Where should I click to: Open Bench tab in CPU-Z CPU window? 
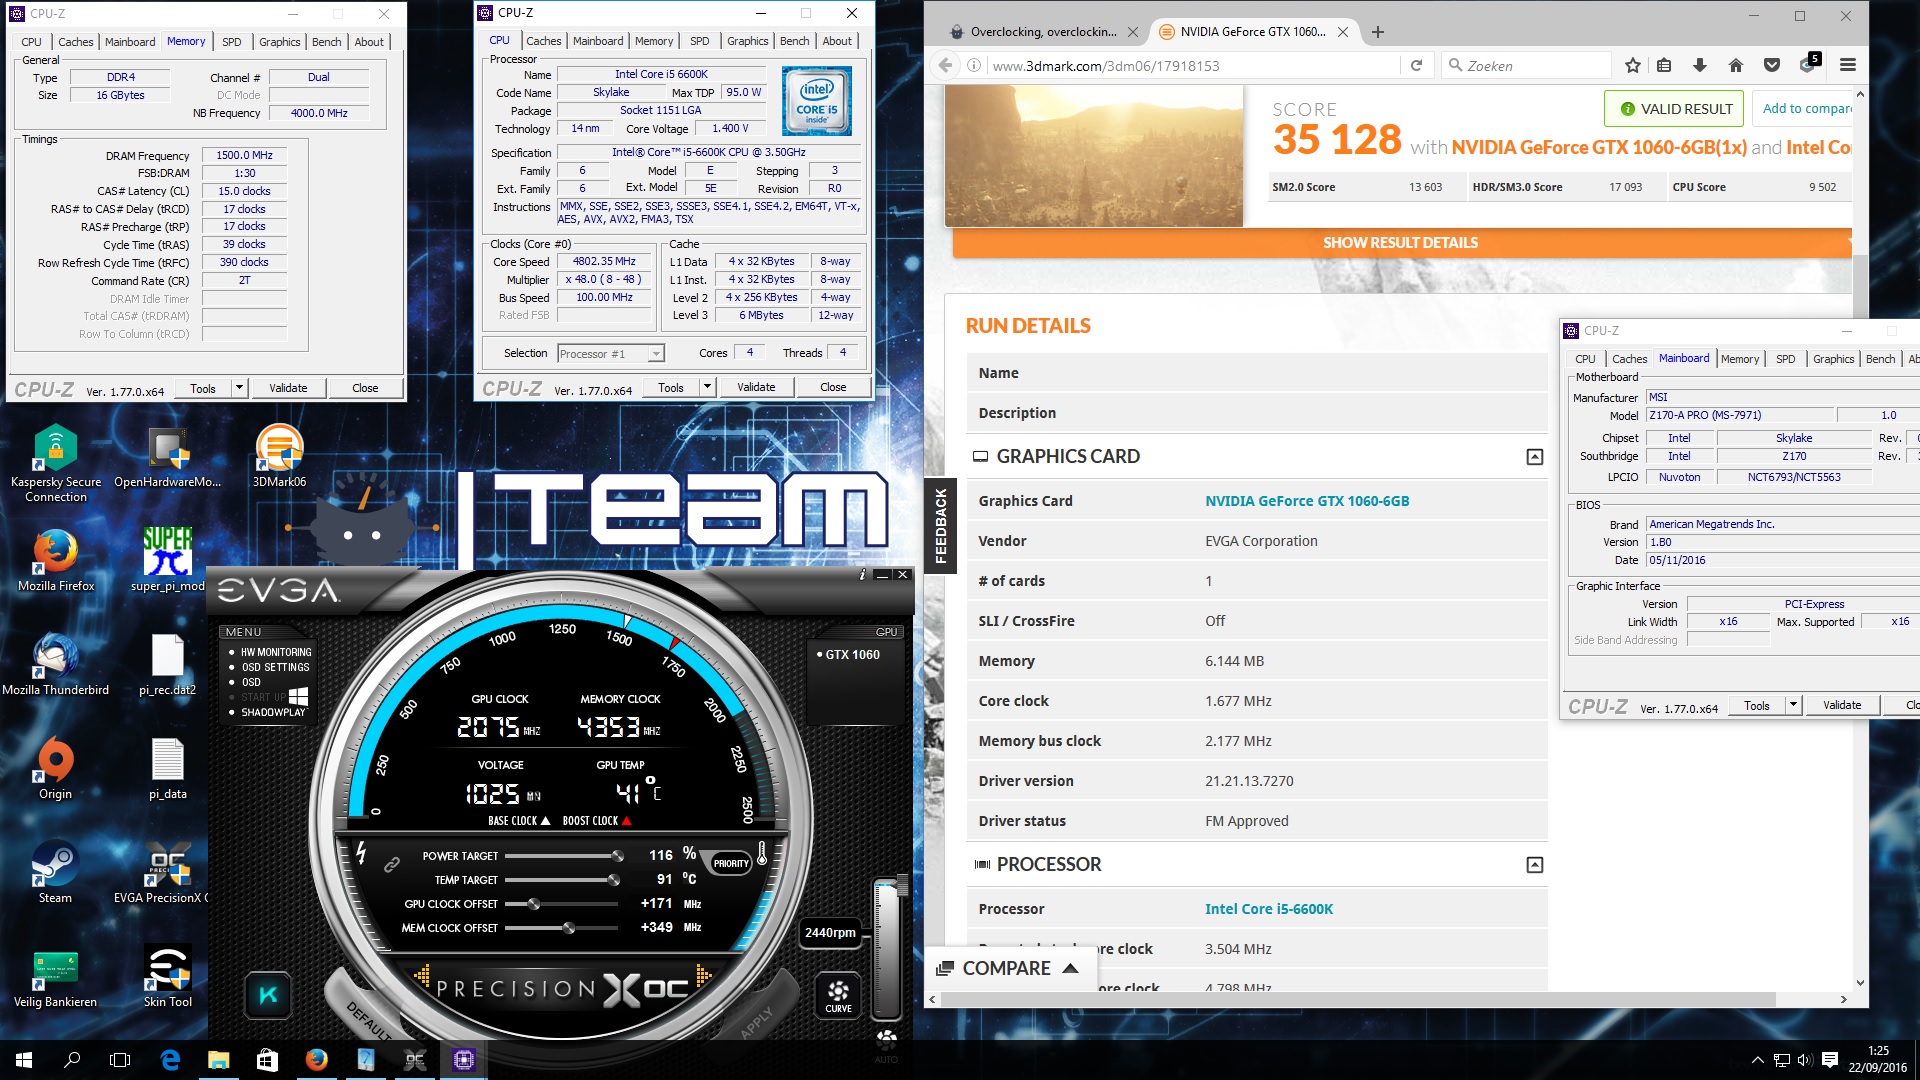click(794, 41)
